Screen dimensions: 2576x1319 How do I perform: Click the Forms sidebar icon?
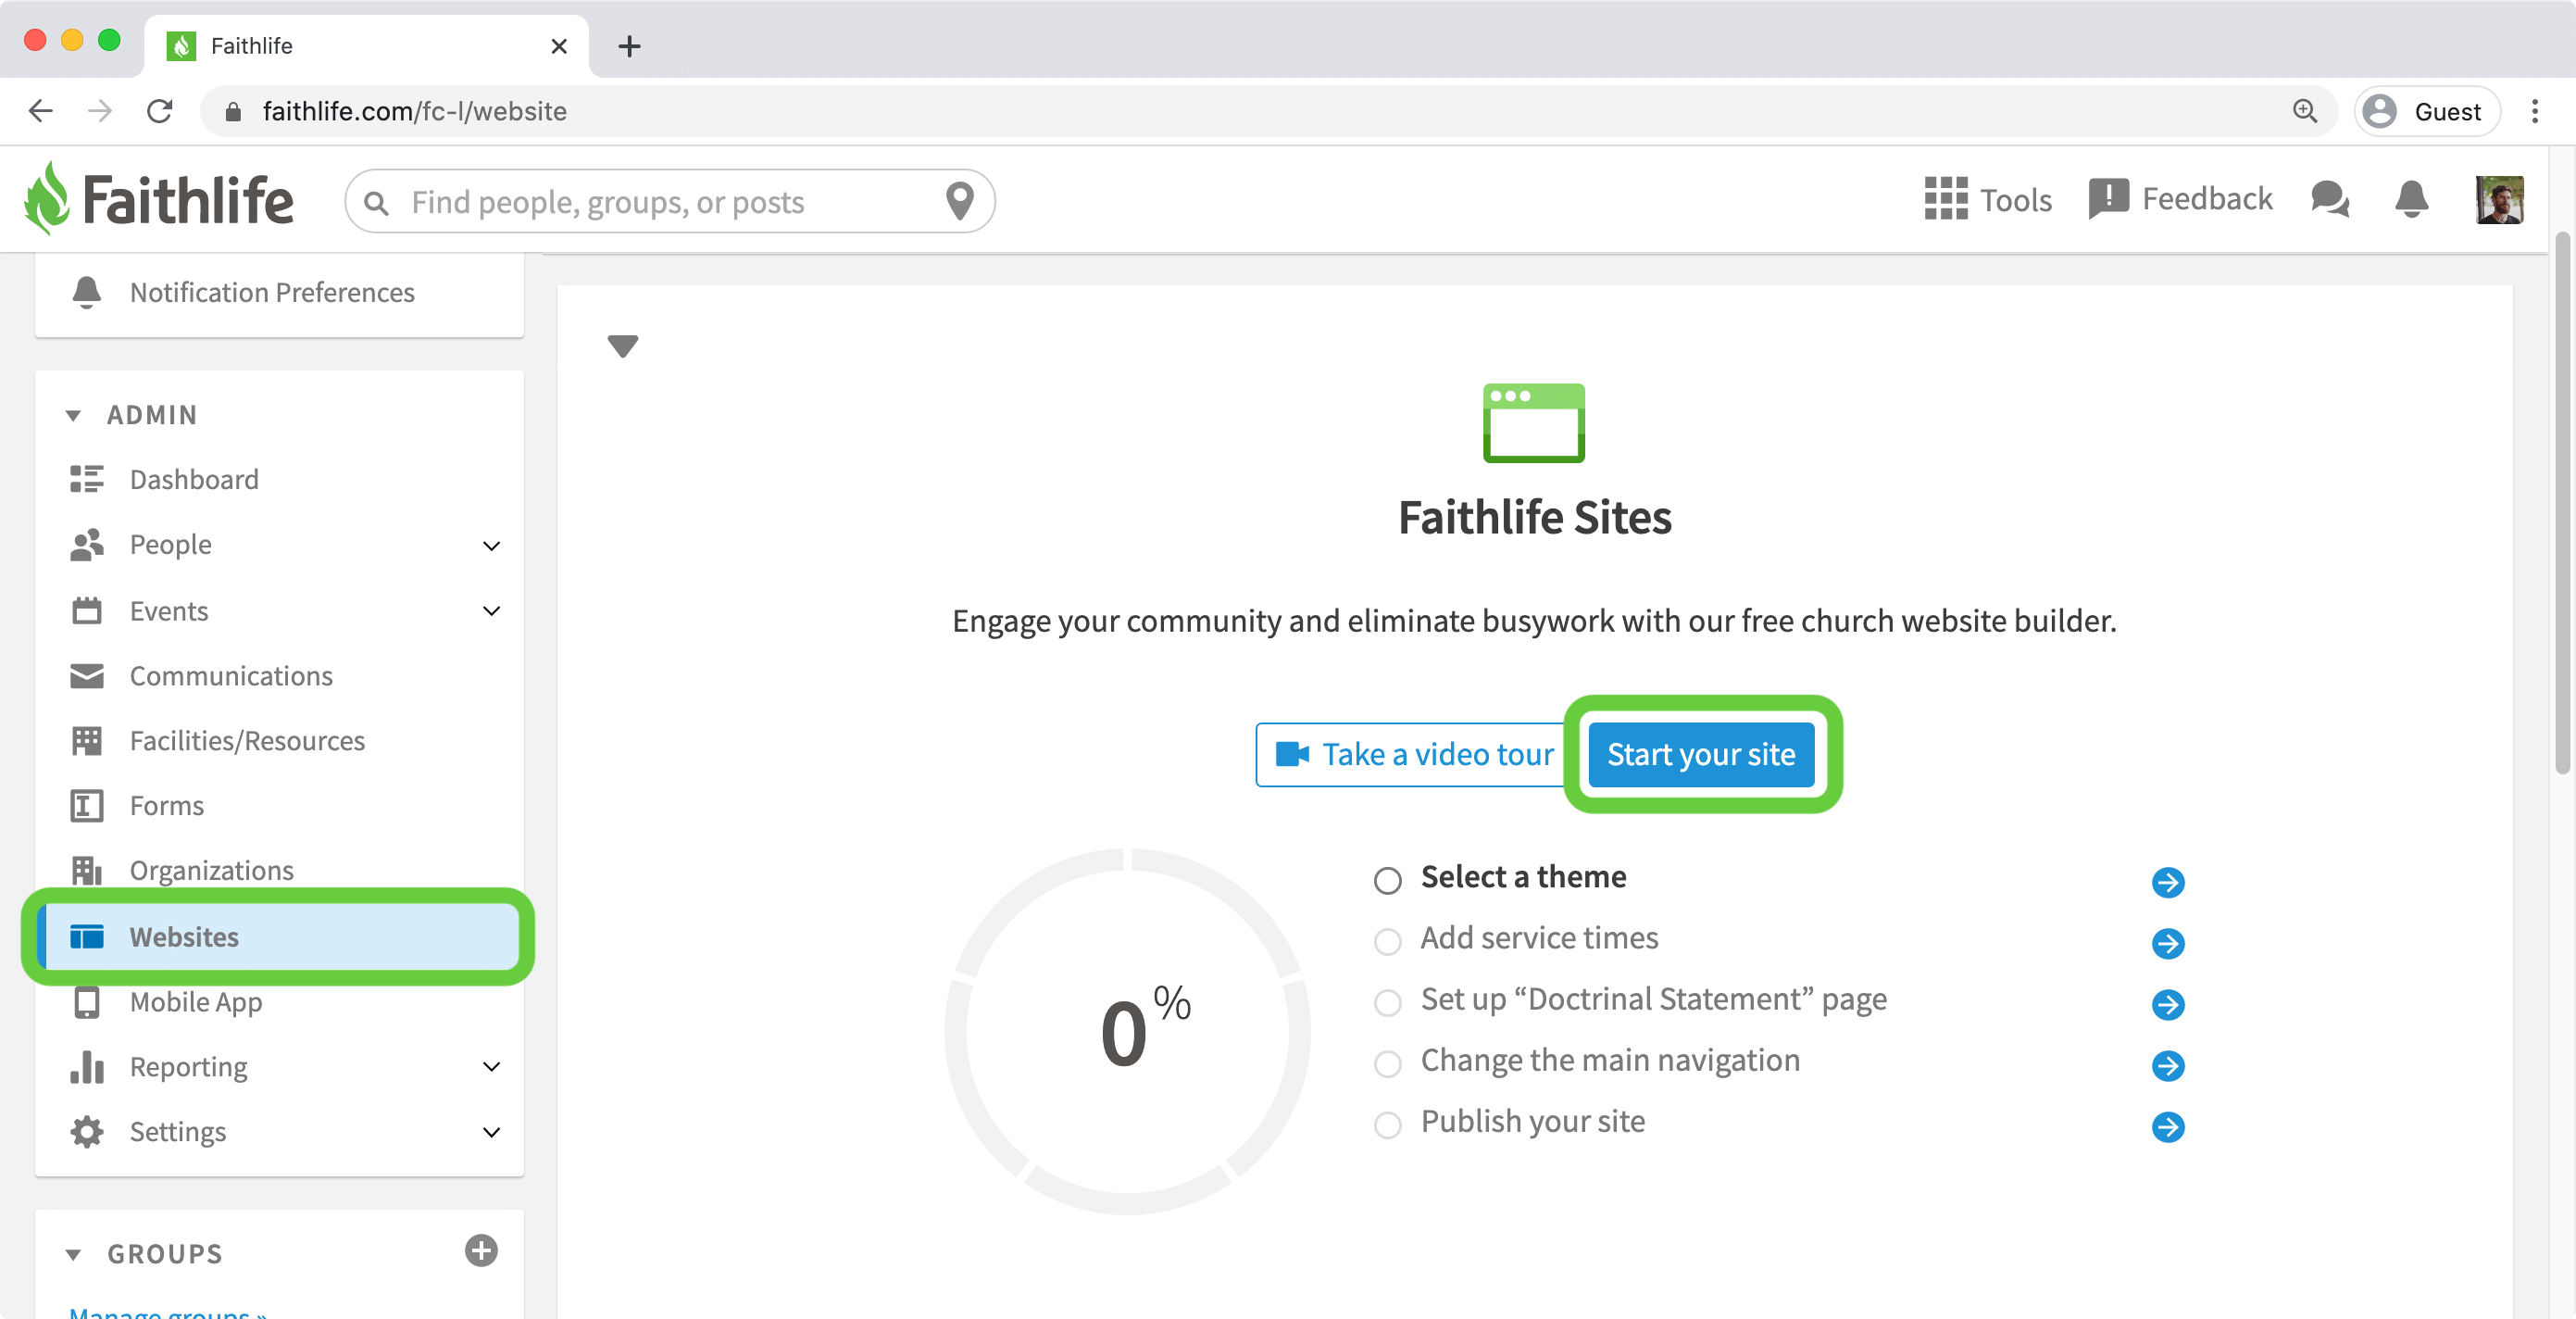87,805
